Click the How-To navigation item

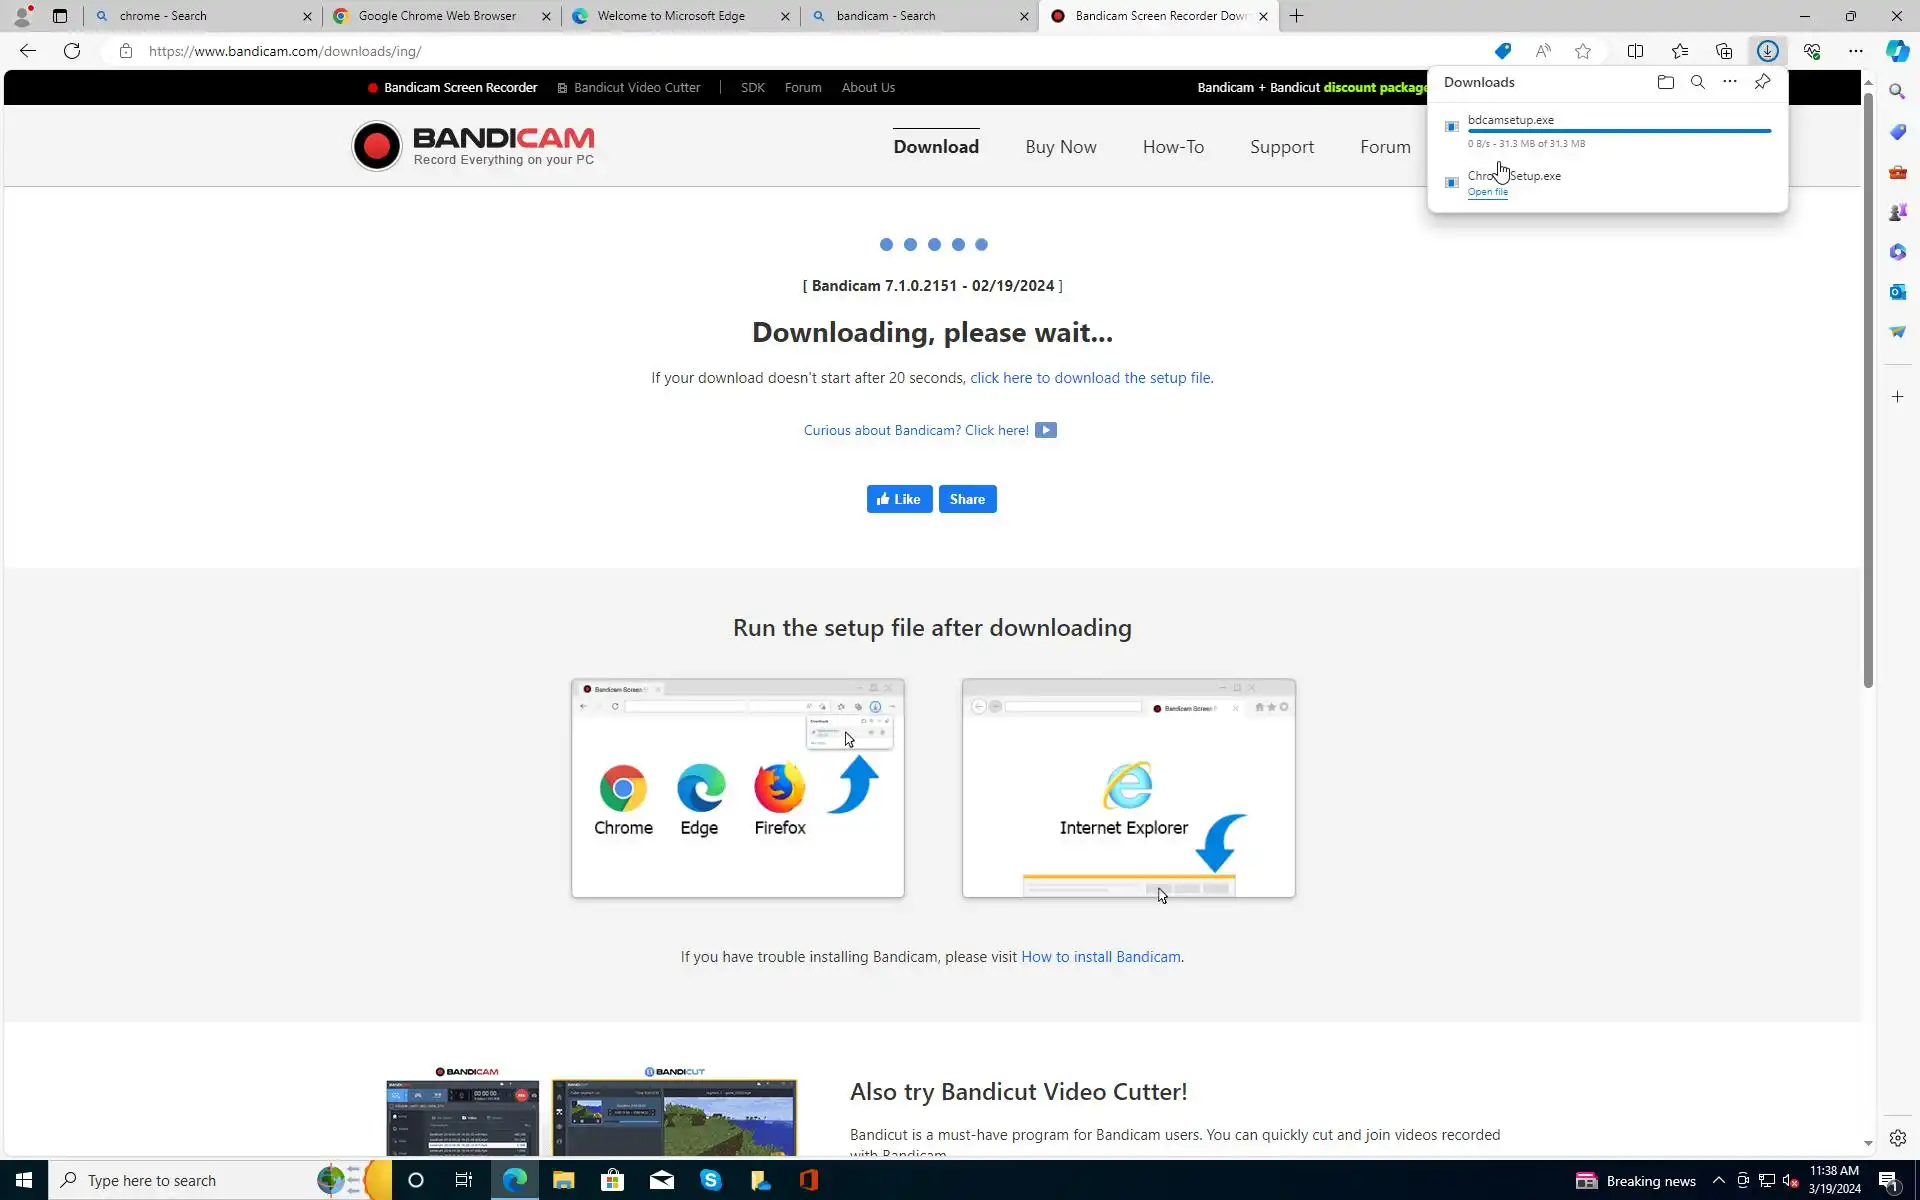(1173, 147)
